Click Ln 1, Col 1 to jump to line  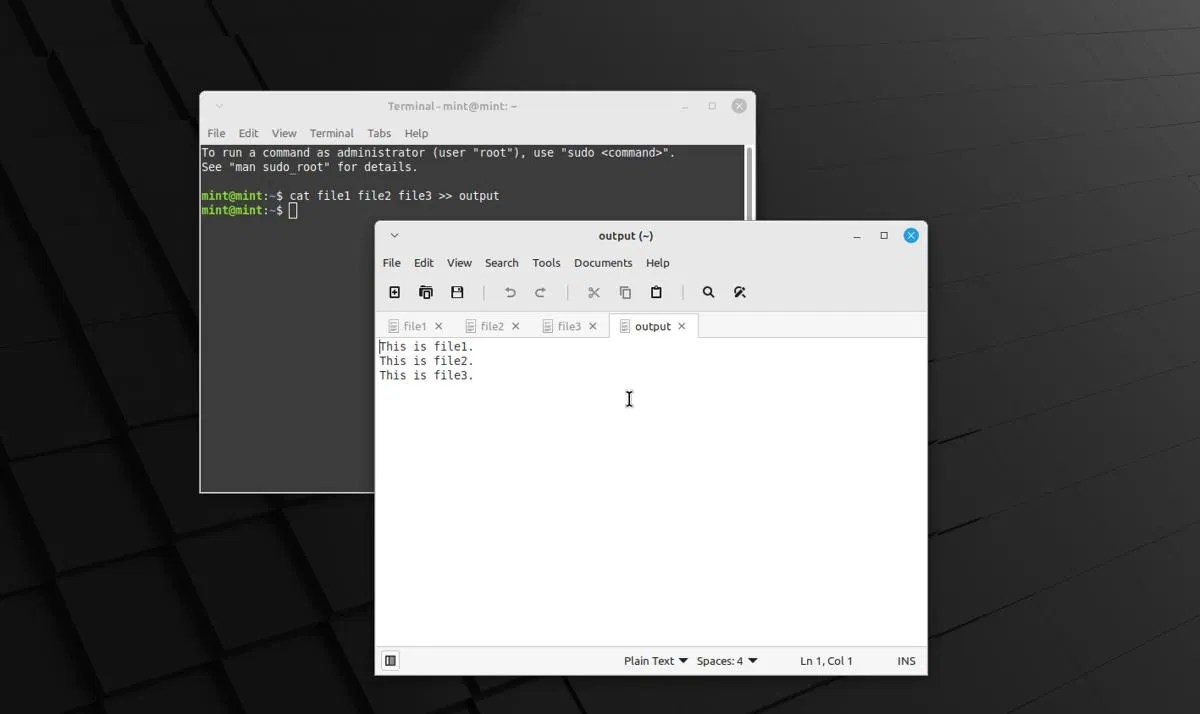(826, 660)
